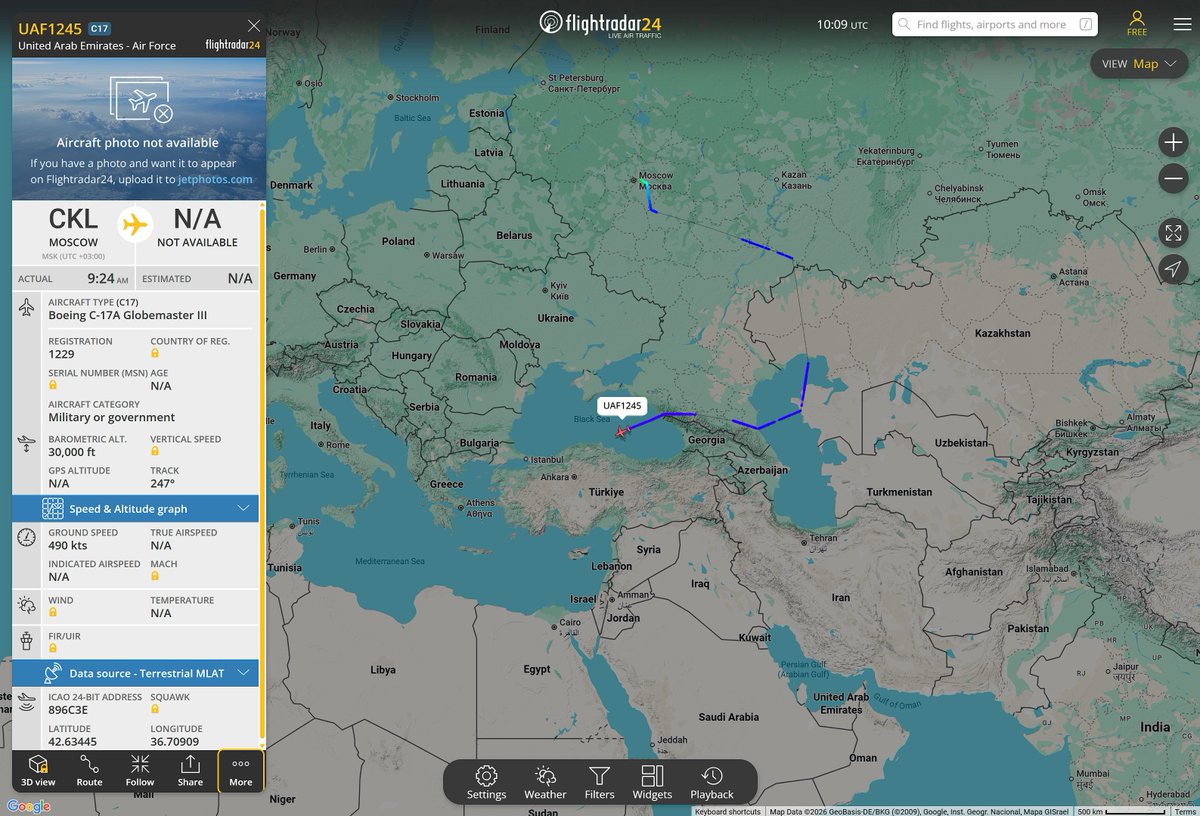Click the search flights and airports field
This screenshot has height=816, width=1200.
996,24
